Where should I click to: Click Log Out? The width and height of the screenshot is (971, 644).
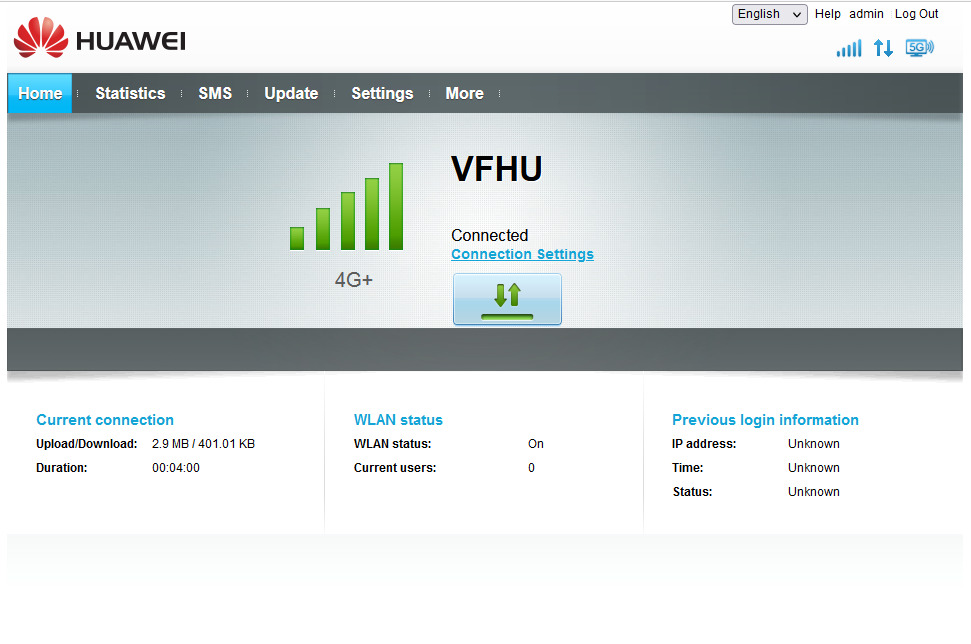click(x=917, y=14)
